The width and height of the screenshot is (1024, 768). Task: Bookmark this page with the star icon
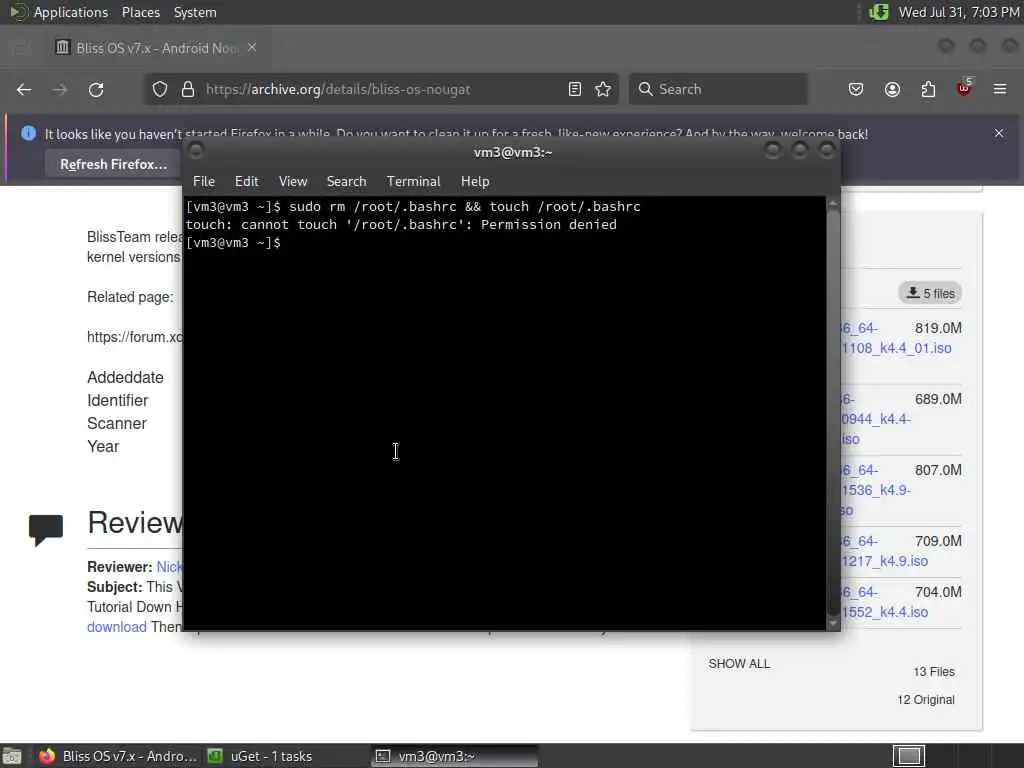[603, 89]
